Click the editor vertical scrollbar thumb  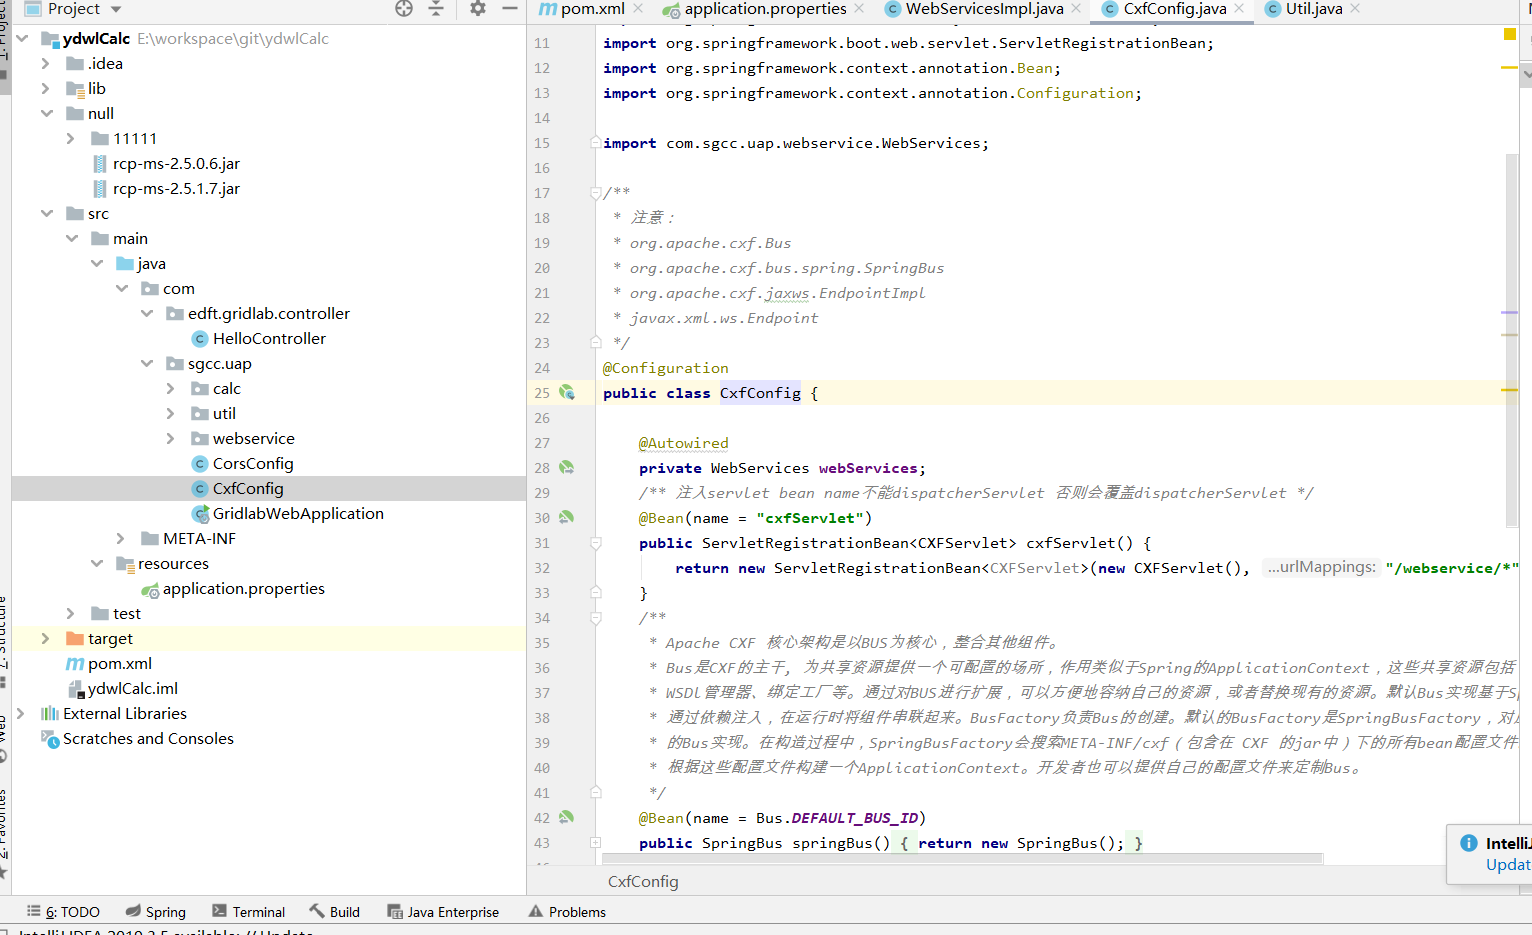[x=1512, y=340]
